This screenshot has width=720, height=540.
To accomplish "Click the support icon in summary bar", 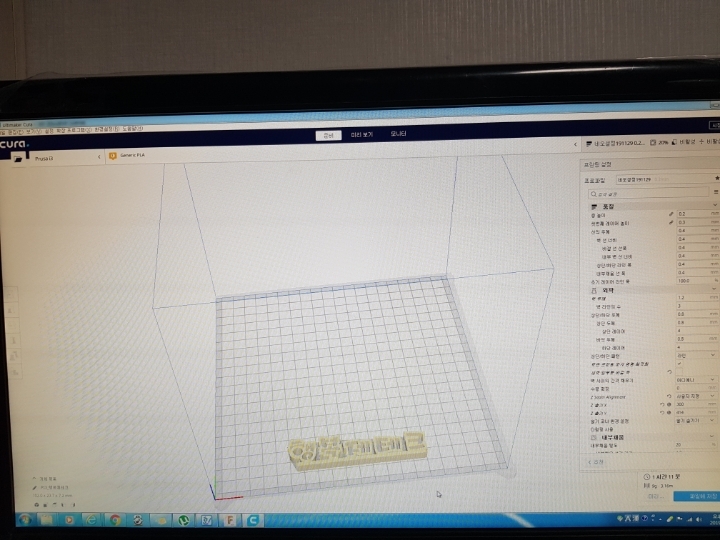I will coord(674,142).
